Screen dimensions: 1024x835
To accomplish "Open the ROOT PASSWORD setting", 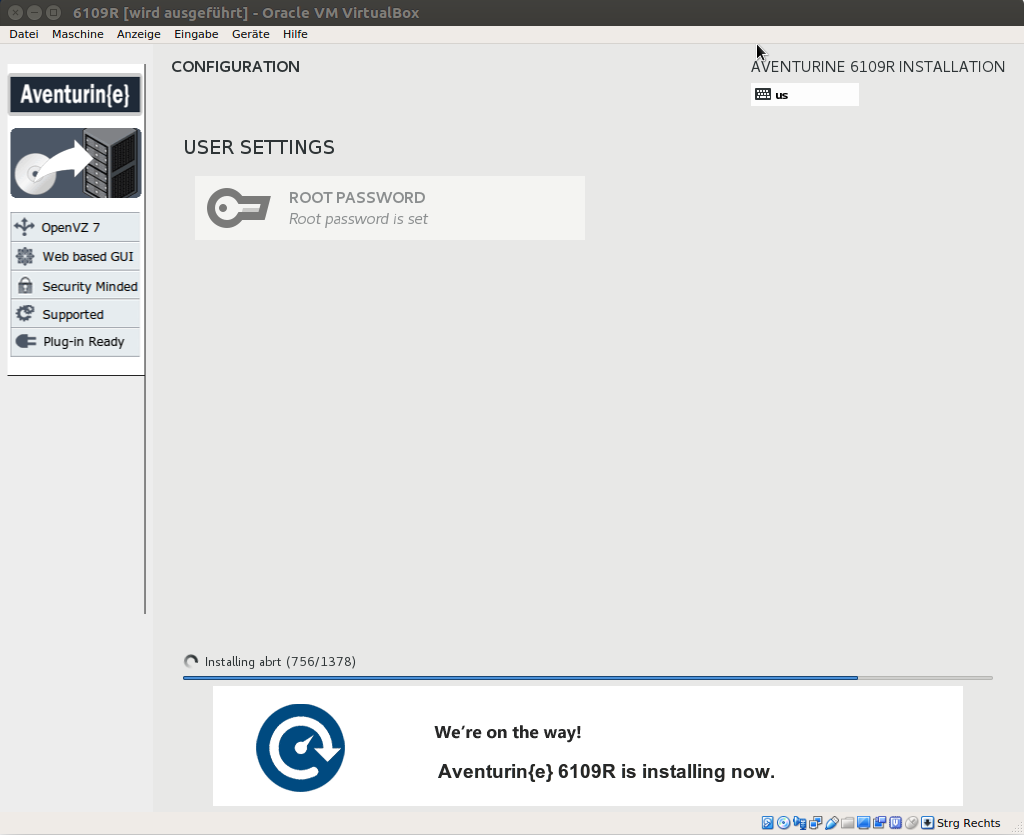I will coord(390,208).
